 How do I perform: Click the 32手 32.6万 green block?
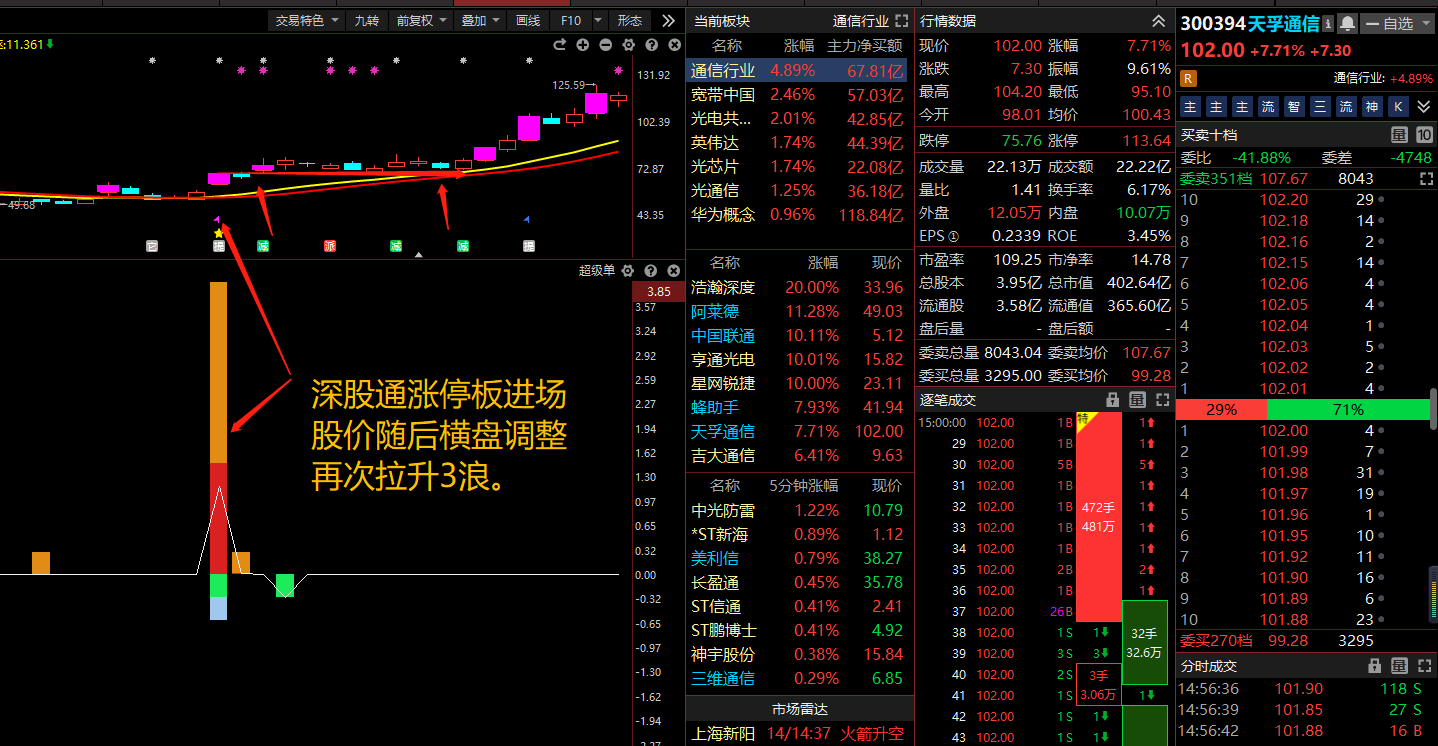coord(1144,642)
